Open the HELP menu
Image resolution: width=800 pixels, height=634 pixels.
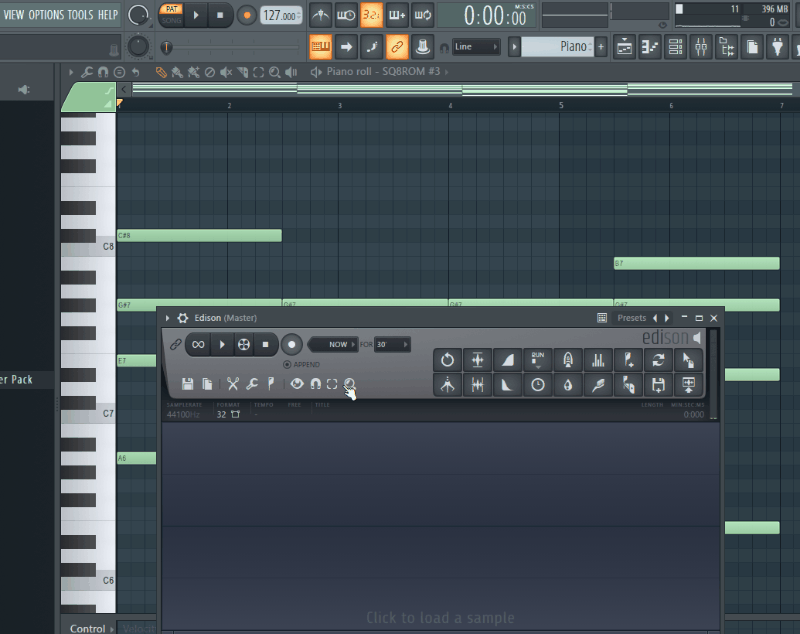pos(108,15)
